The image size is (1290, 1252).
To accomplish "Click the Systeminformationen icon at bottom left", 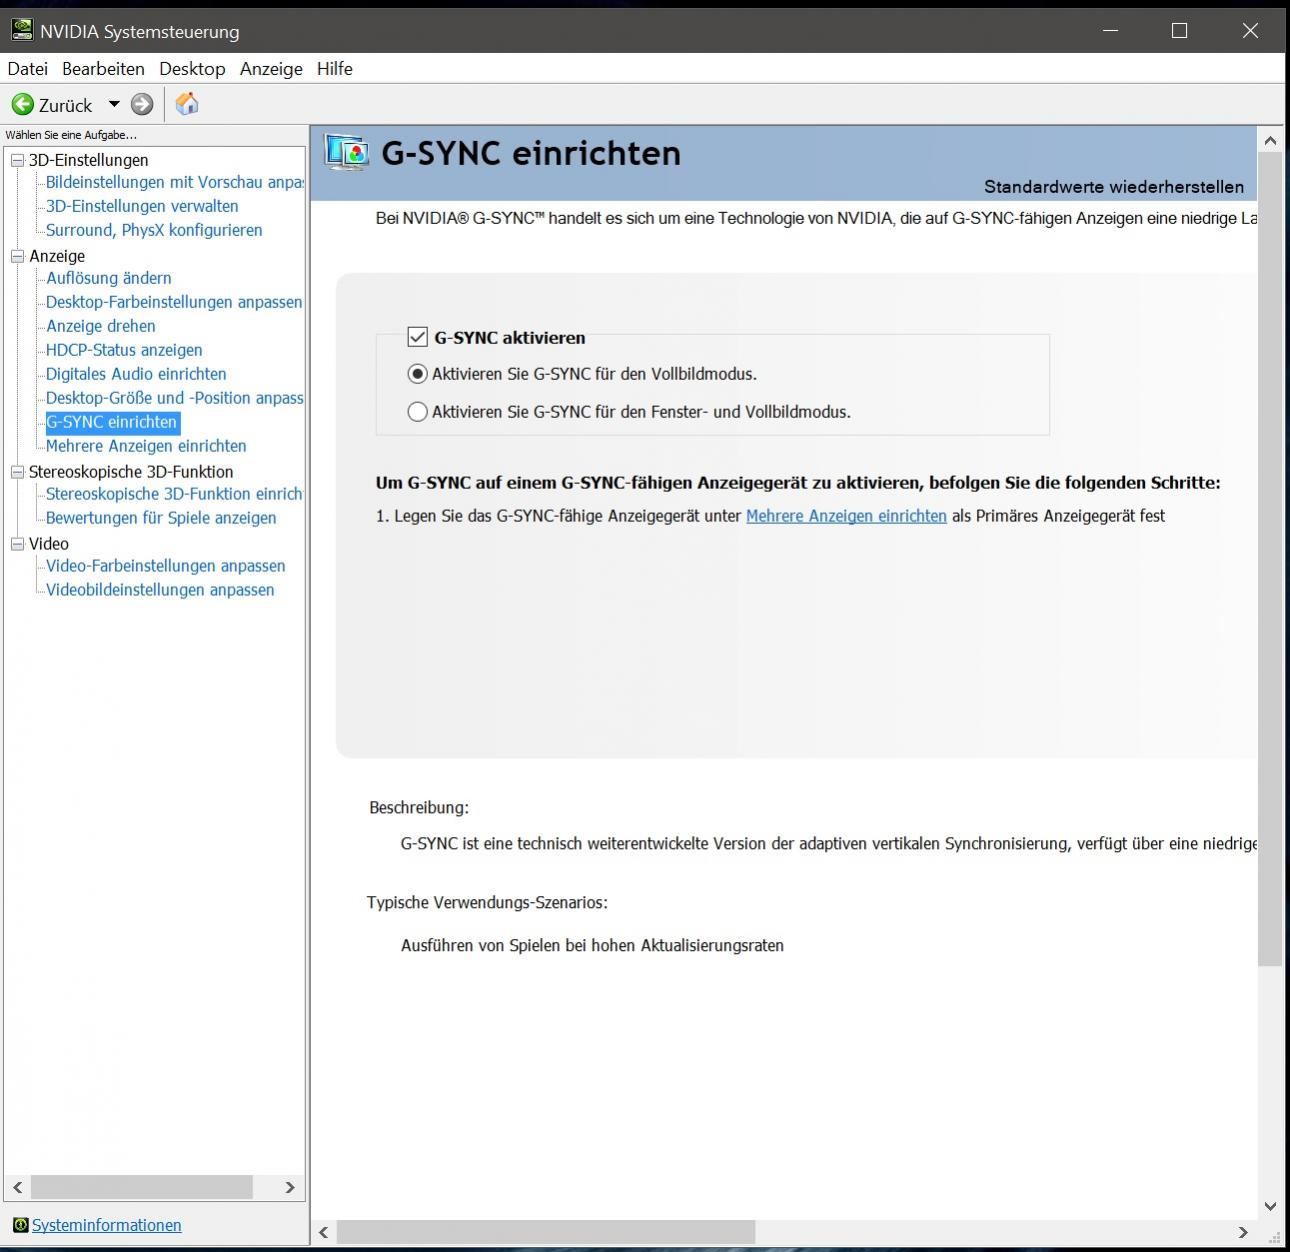I will [x=20, y=1225].
